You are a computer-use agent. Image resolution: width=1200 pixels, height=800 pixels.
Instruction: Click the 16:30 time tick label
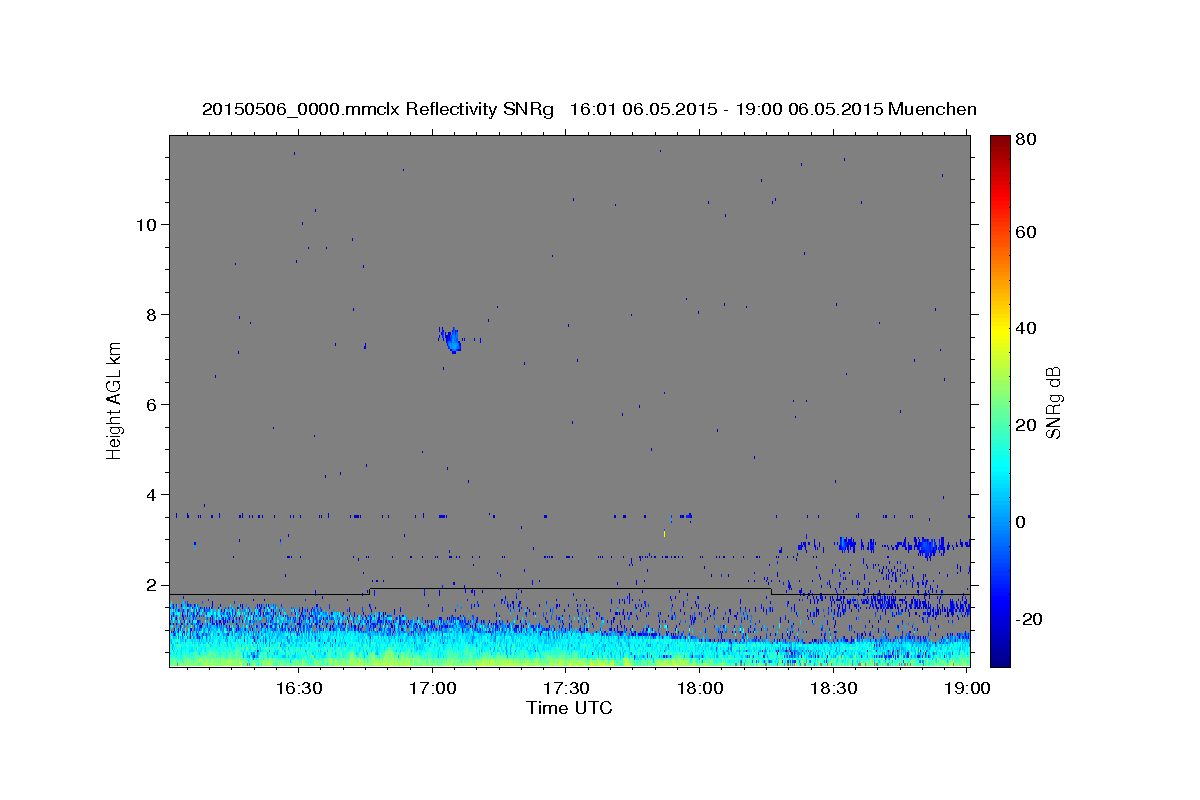(x=298, y=688)
